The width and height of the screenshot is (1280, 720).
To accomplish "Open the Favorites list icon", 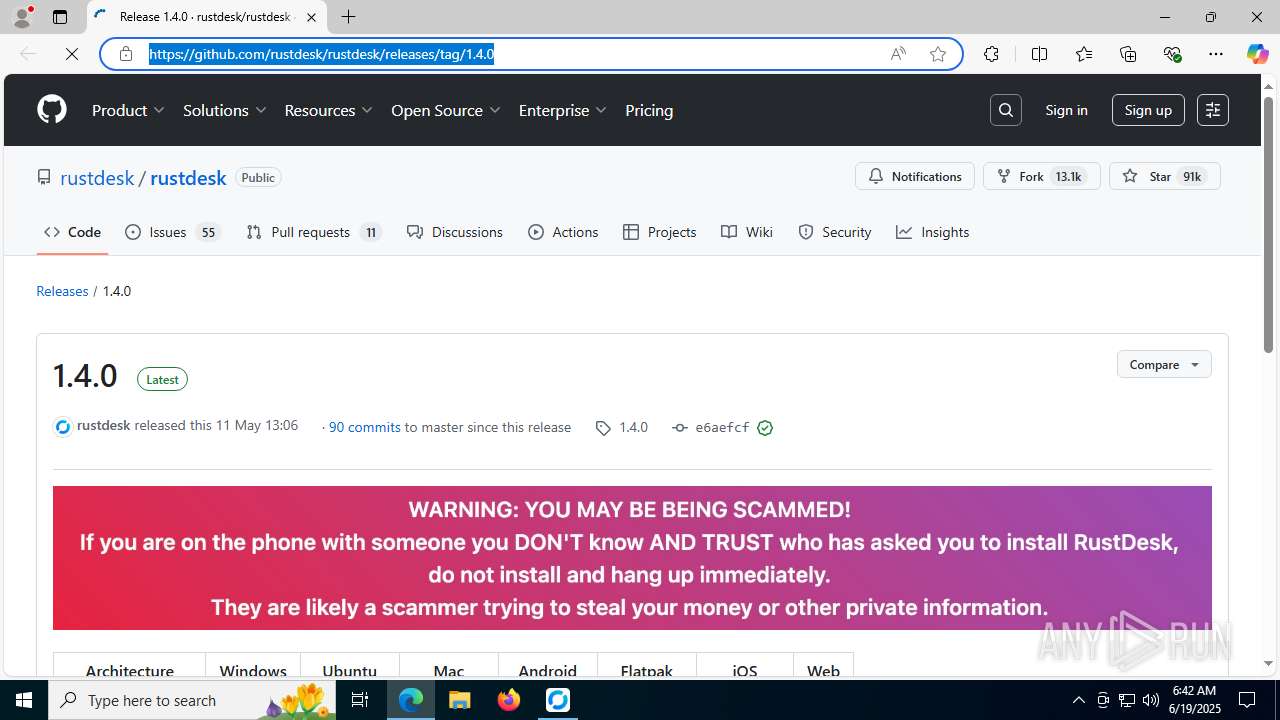I will click(1084, 54).
